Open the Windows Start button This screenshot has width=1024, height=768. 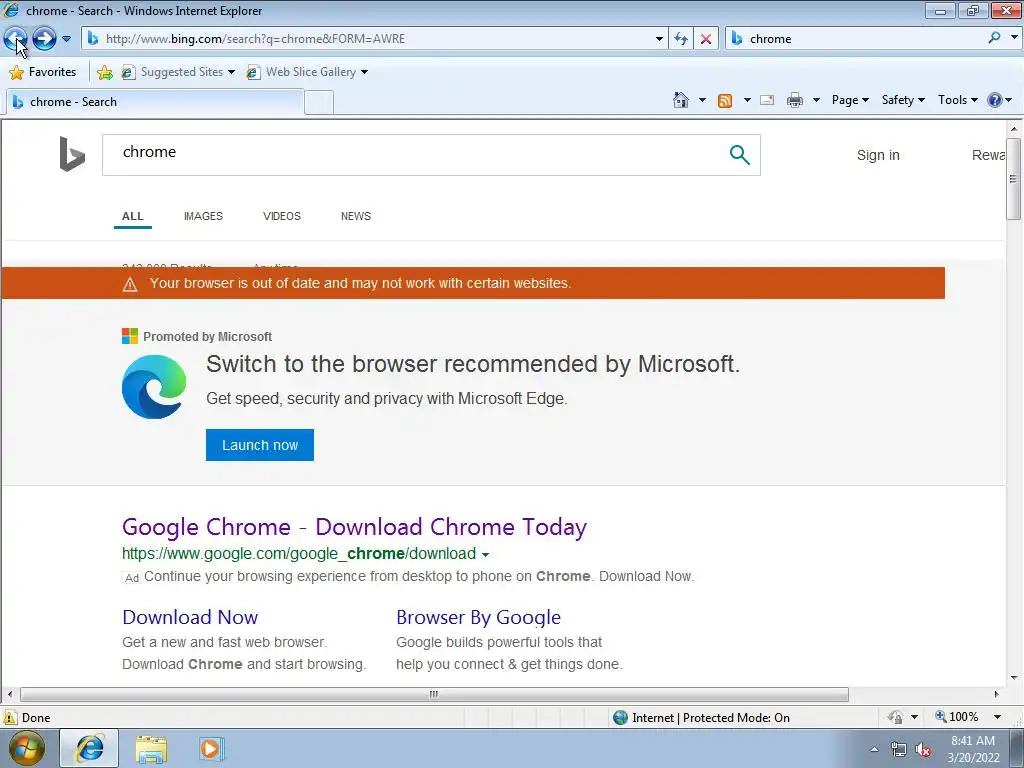pos(26,748)
